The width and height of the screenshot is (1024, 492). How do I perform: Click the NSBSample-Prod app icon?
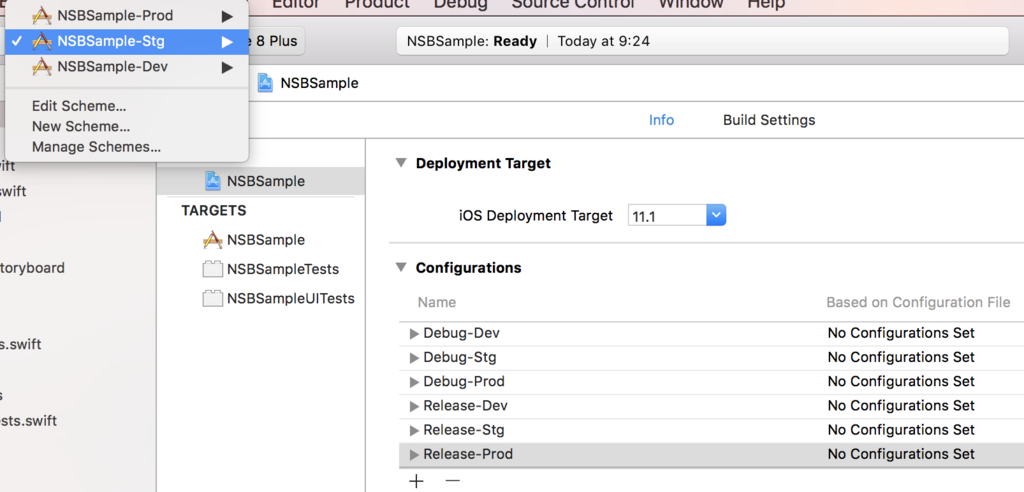pos(42,15)
